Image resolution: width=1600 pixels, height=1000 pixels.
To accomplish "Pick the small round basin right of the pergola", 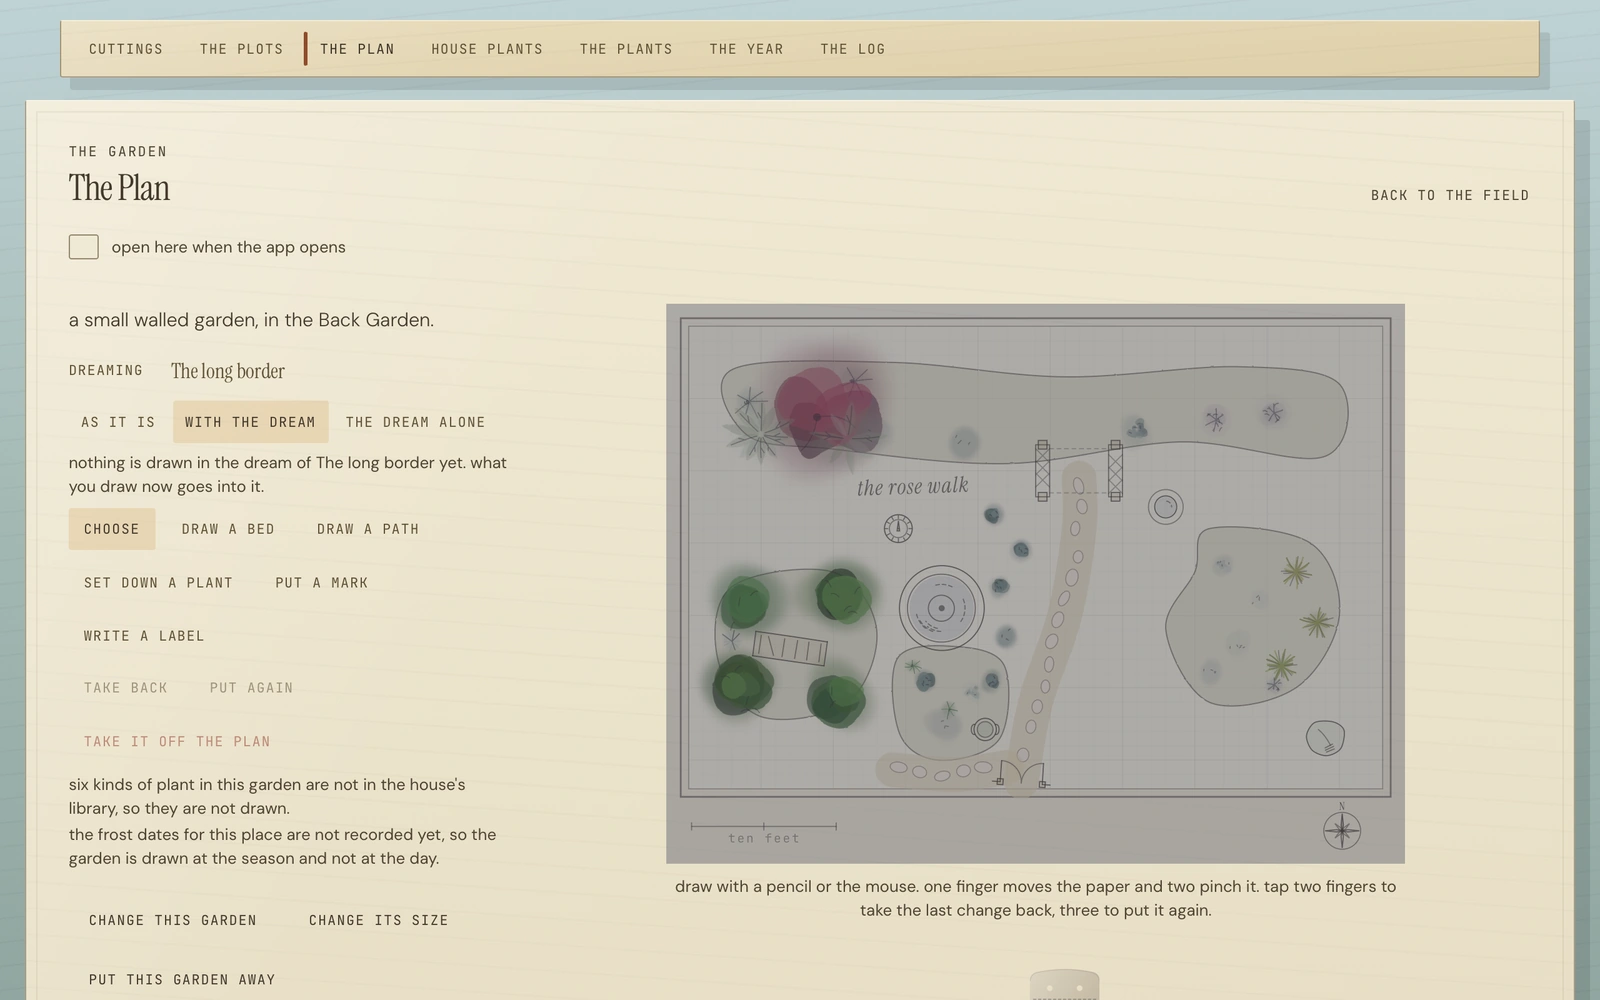I will tap(1165, 507).
